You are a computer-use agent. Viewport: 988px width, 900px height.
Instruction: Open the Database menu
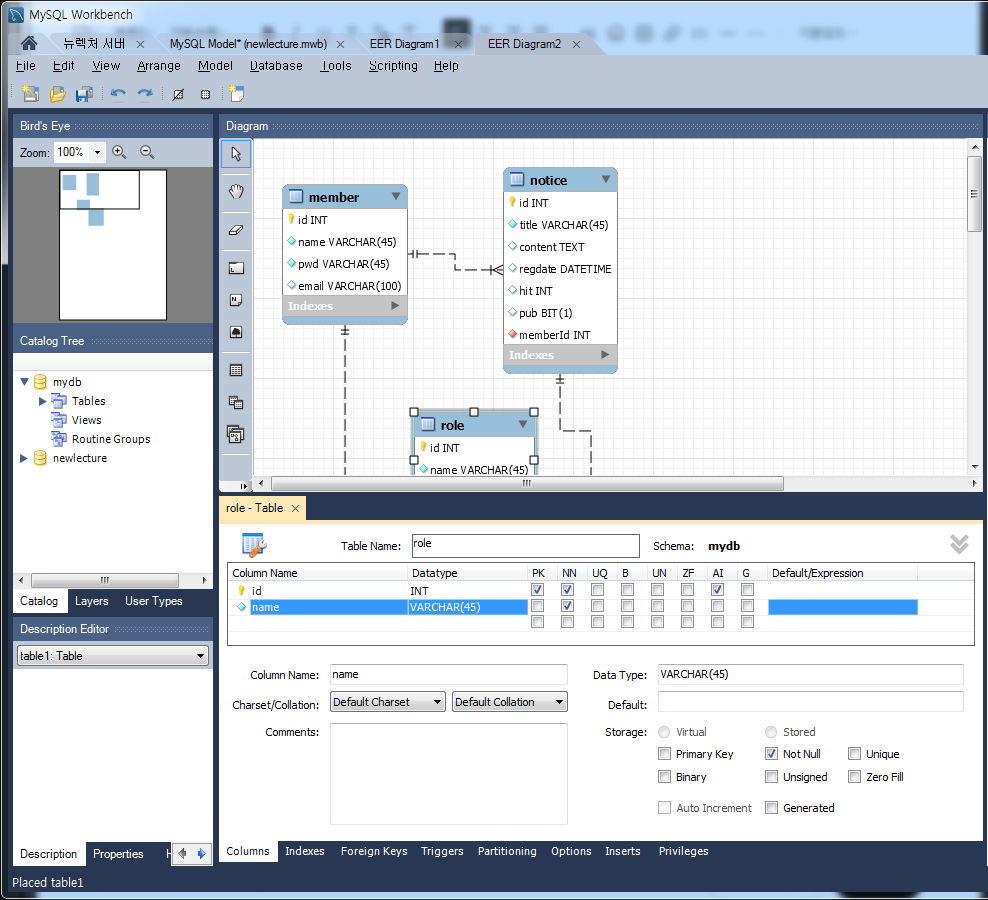point(276,66)
